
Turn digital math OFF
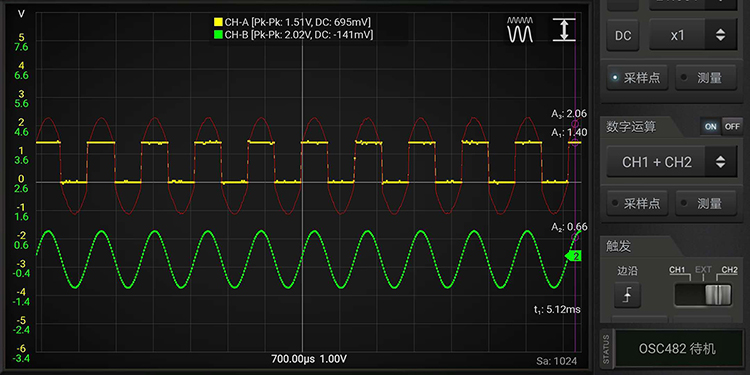click(x=732, y=127)
